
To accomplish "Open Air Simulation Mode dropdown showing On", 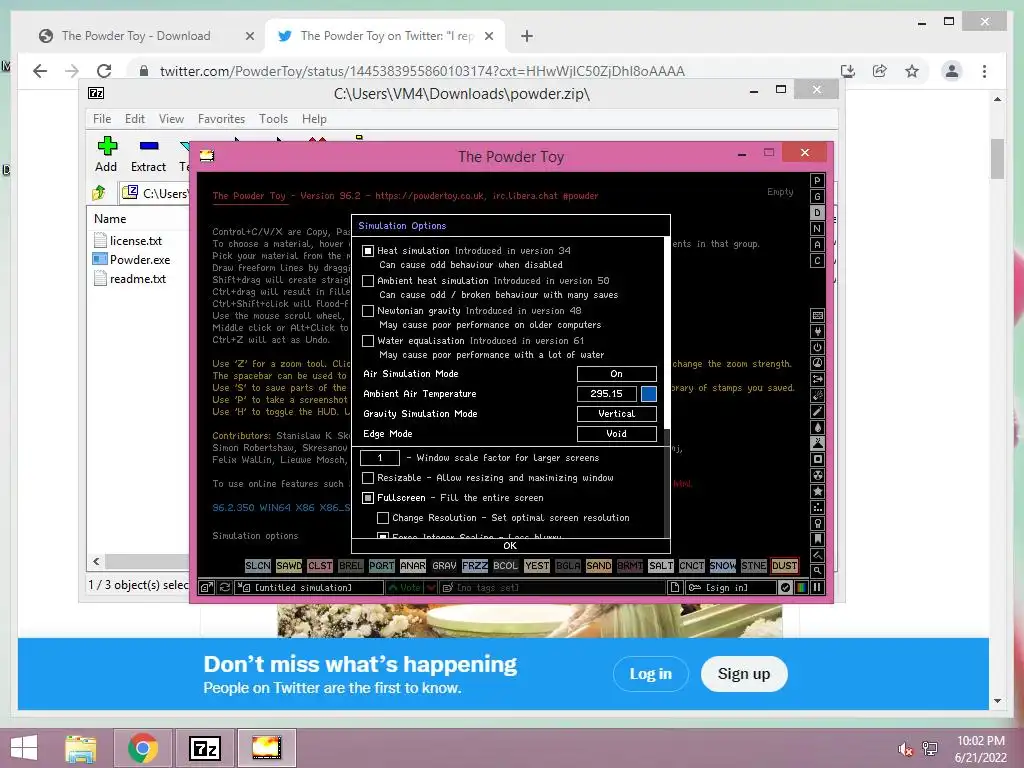I will click(616, 374).
